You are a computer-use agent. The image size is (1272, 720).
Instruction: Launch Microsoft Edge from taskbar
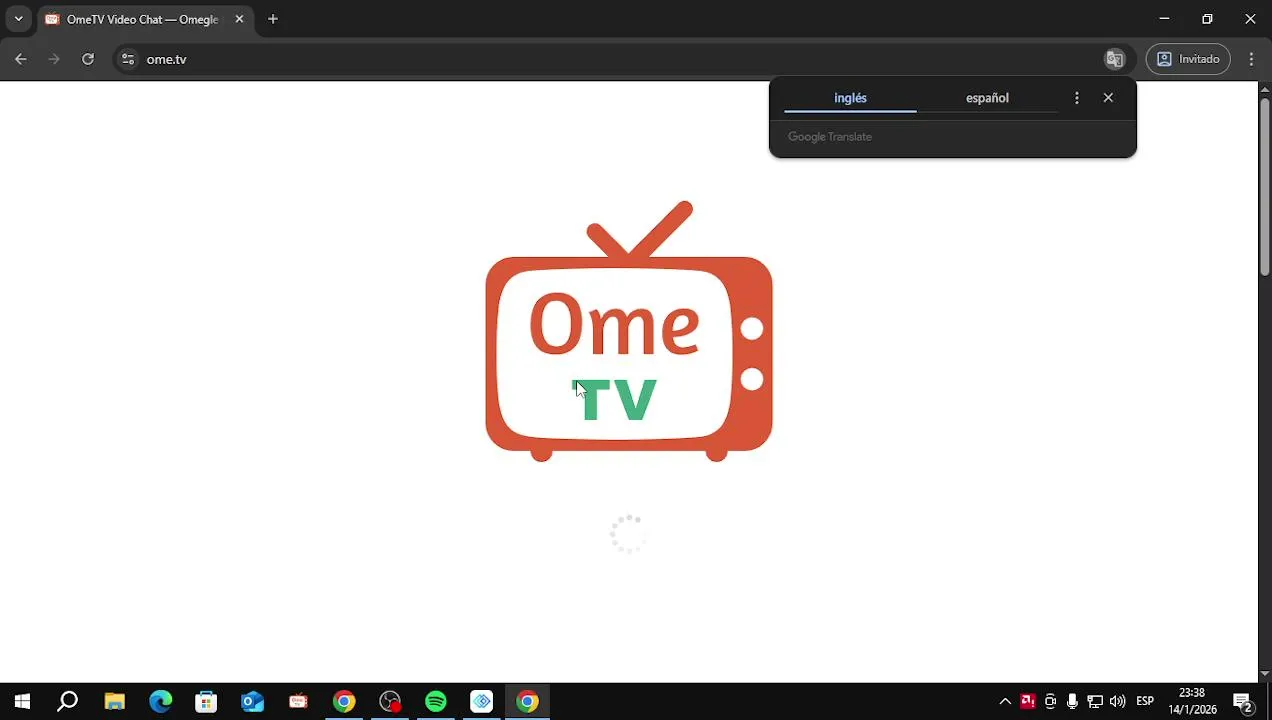(160, 701)
